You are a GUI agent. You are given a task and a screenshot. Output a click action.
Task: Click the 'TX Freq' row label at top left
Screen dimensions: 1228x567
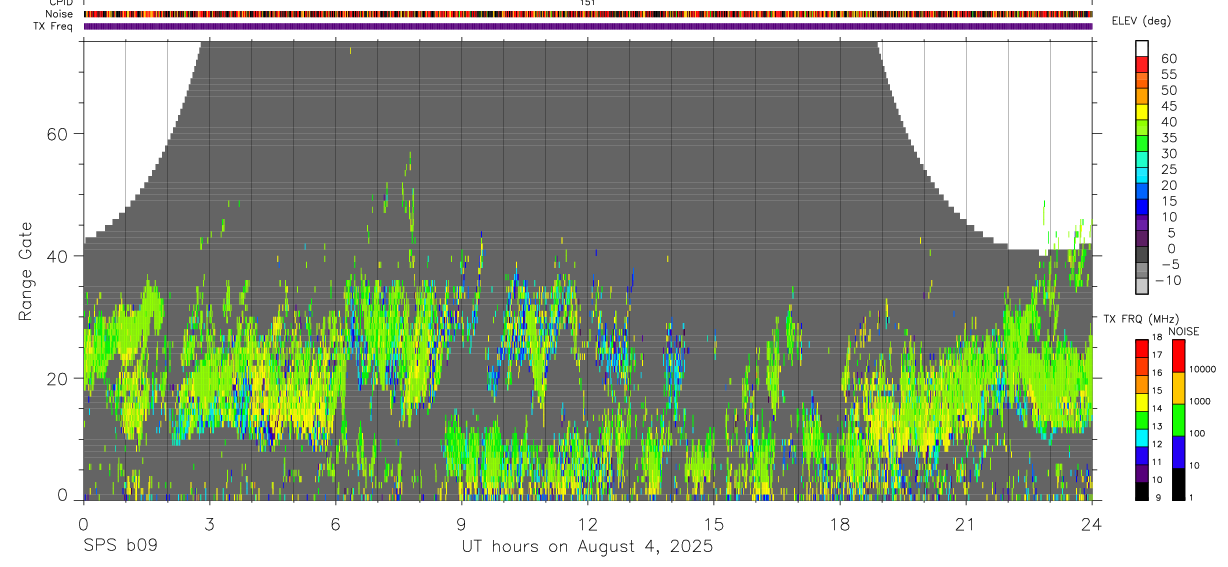pyautogui.click(x=55, y=26)
